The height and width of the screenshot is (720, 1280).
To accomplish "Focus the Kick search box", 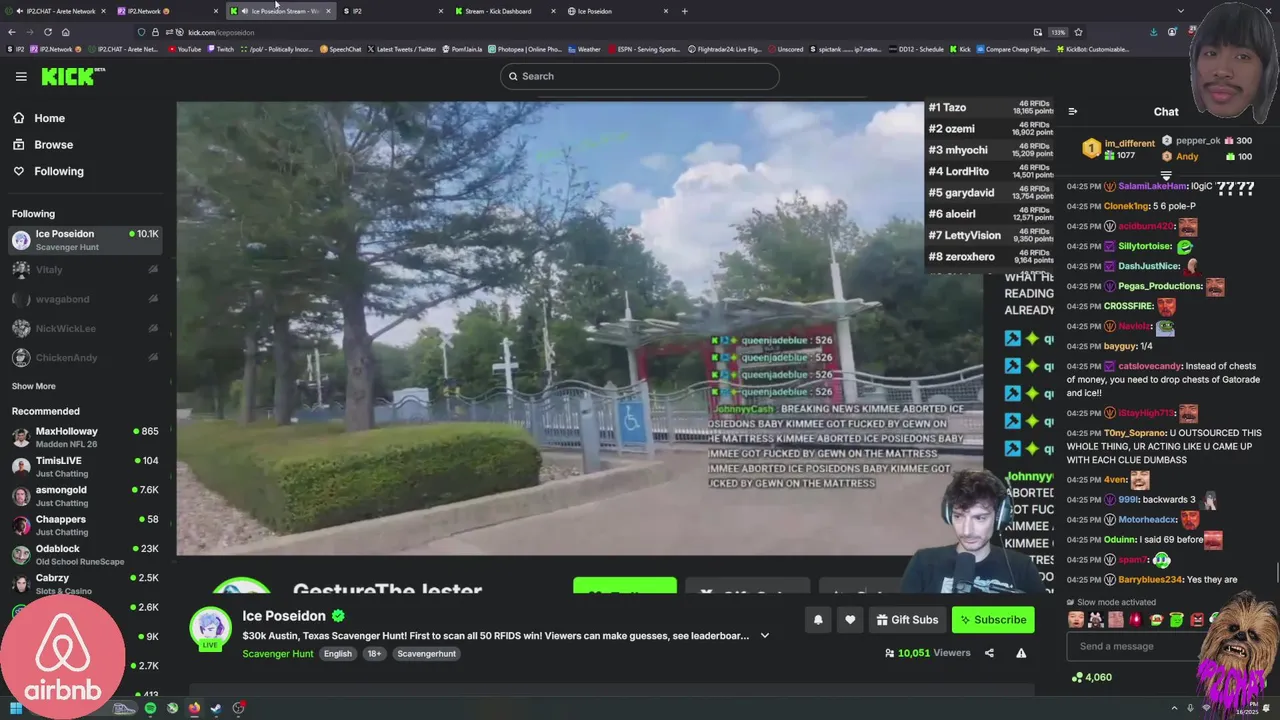I will tap(640, 76).
